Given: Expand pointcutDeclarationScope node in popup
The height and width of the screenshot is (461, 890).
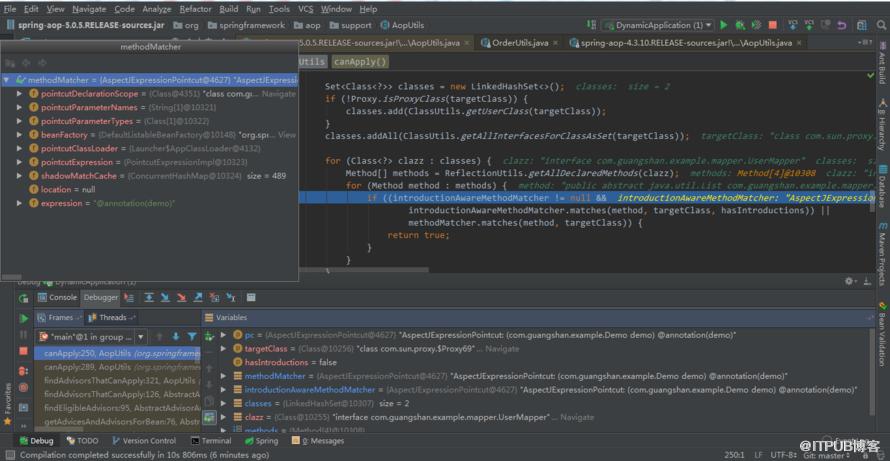Looking at the screenshot, I should tap(19, 94).
